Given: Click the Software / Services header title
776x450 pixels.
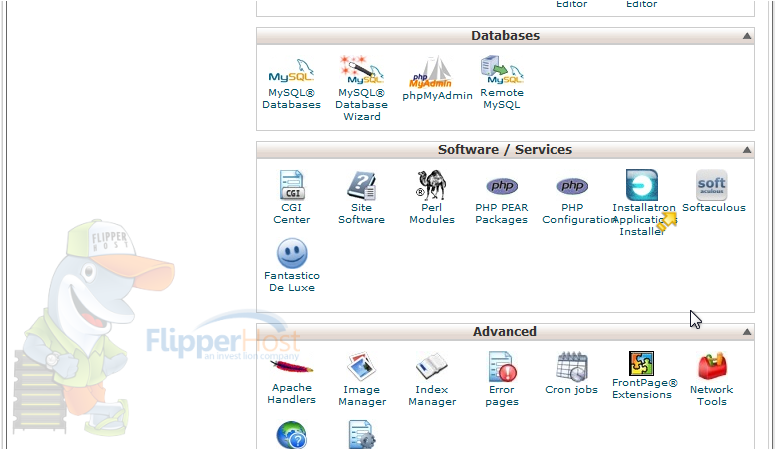Looking at the screenshot, I should point(505,150).
